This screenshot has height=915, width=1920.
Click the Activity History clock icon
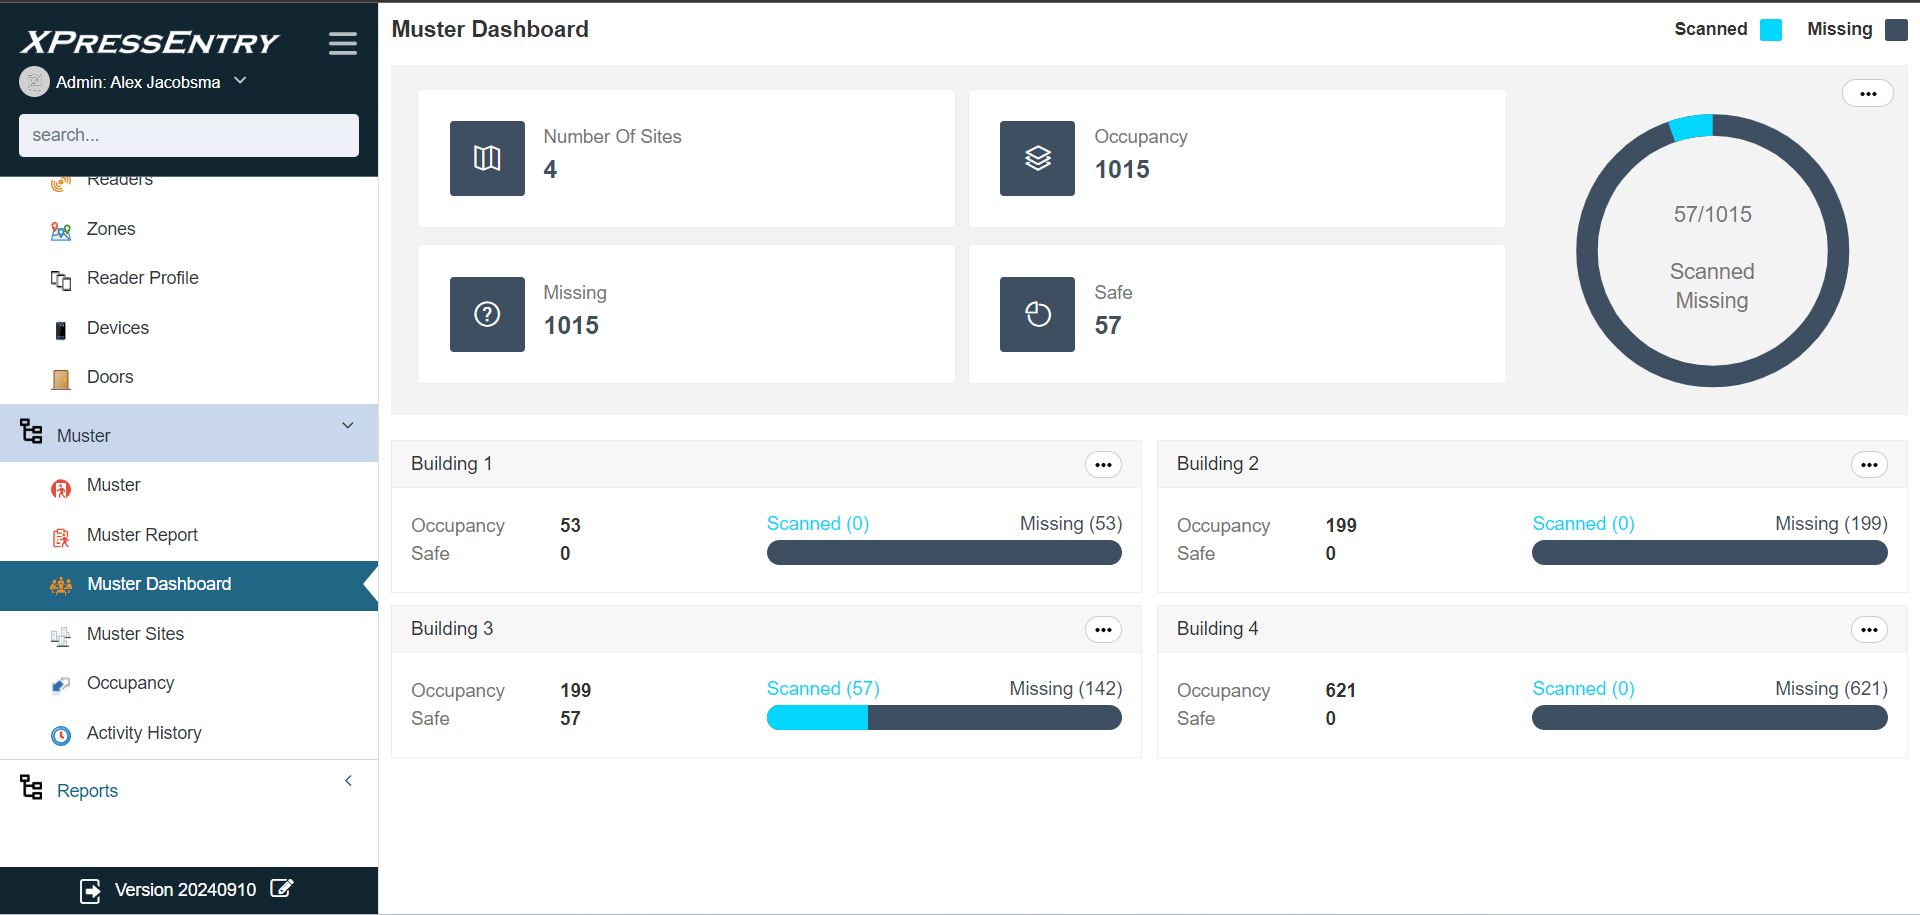[61, 733]
